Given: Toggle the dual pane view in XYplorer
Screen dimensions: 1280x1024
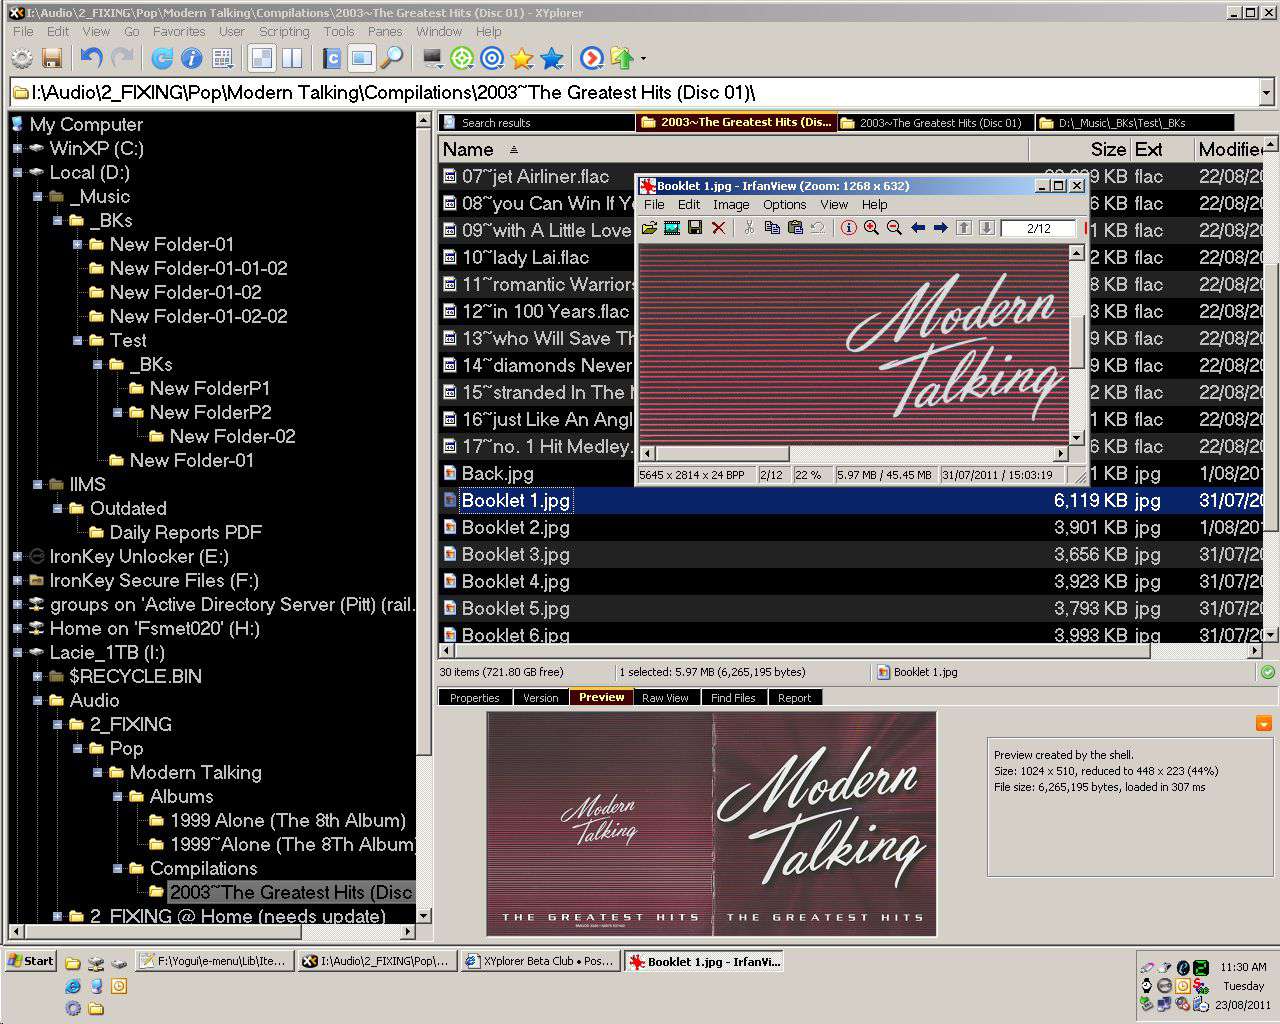Looking at the screenshot, I should (291, 58).
